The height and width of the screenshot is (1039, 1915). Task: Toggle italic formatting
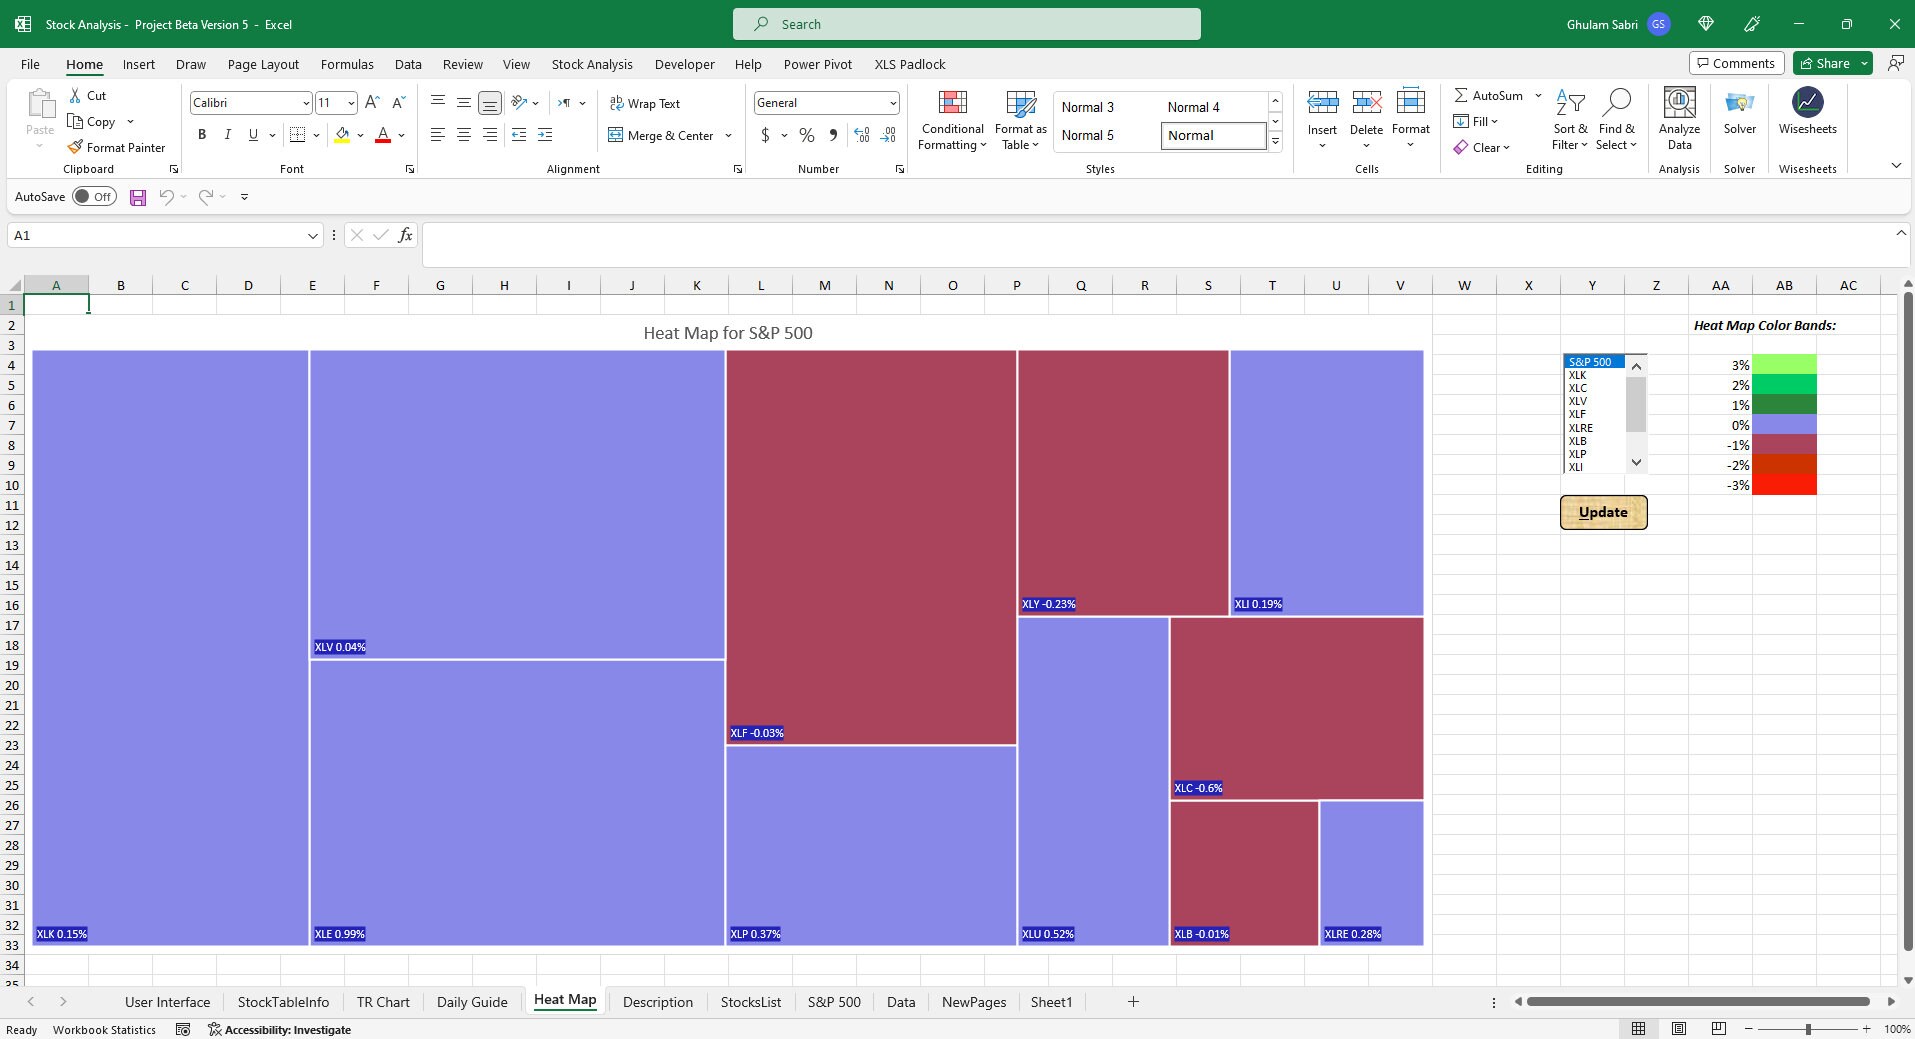[227, 134]
